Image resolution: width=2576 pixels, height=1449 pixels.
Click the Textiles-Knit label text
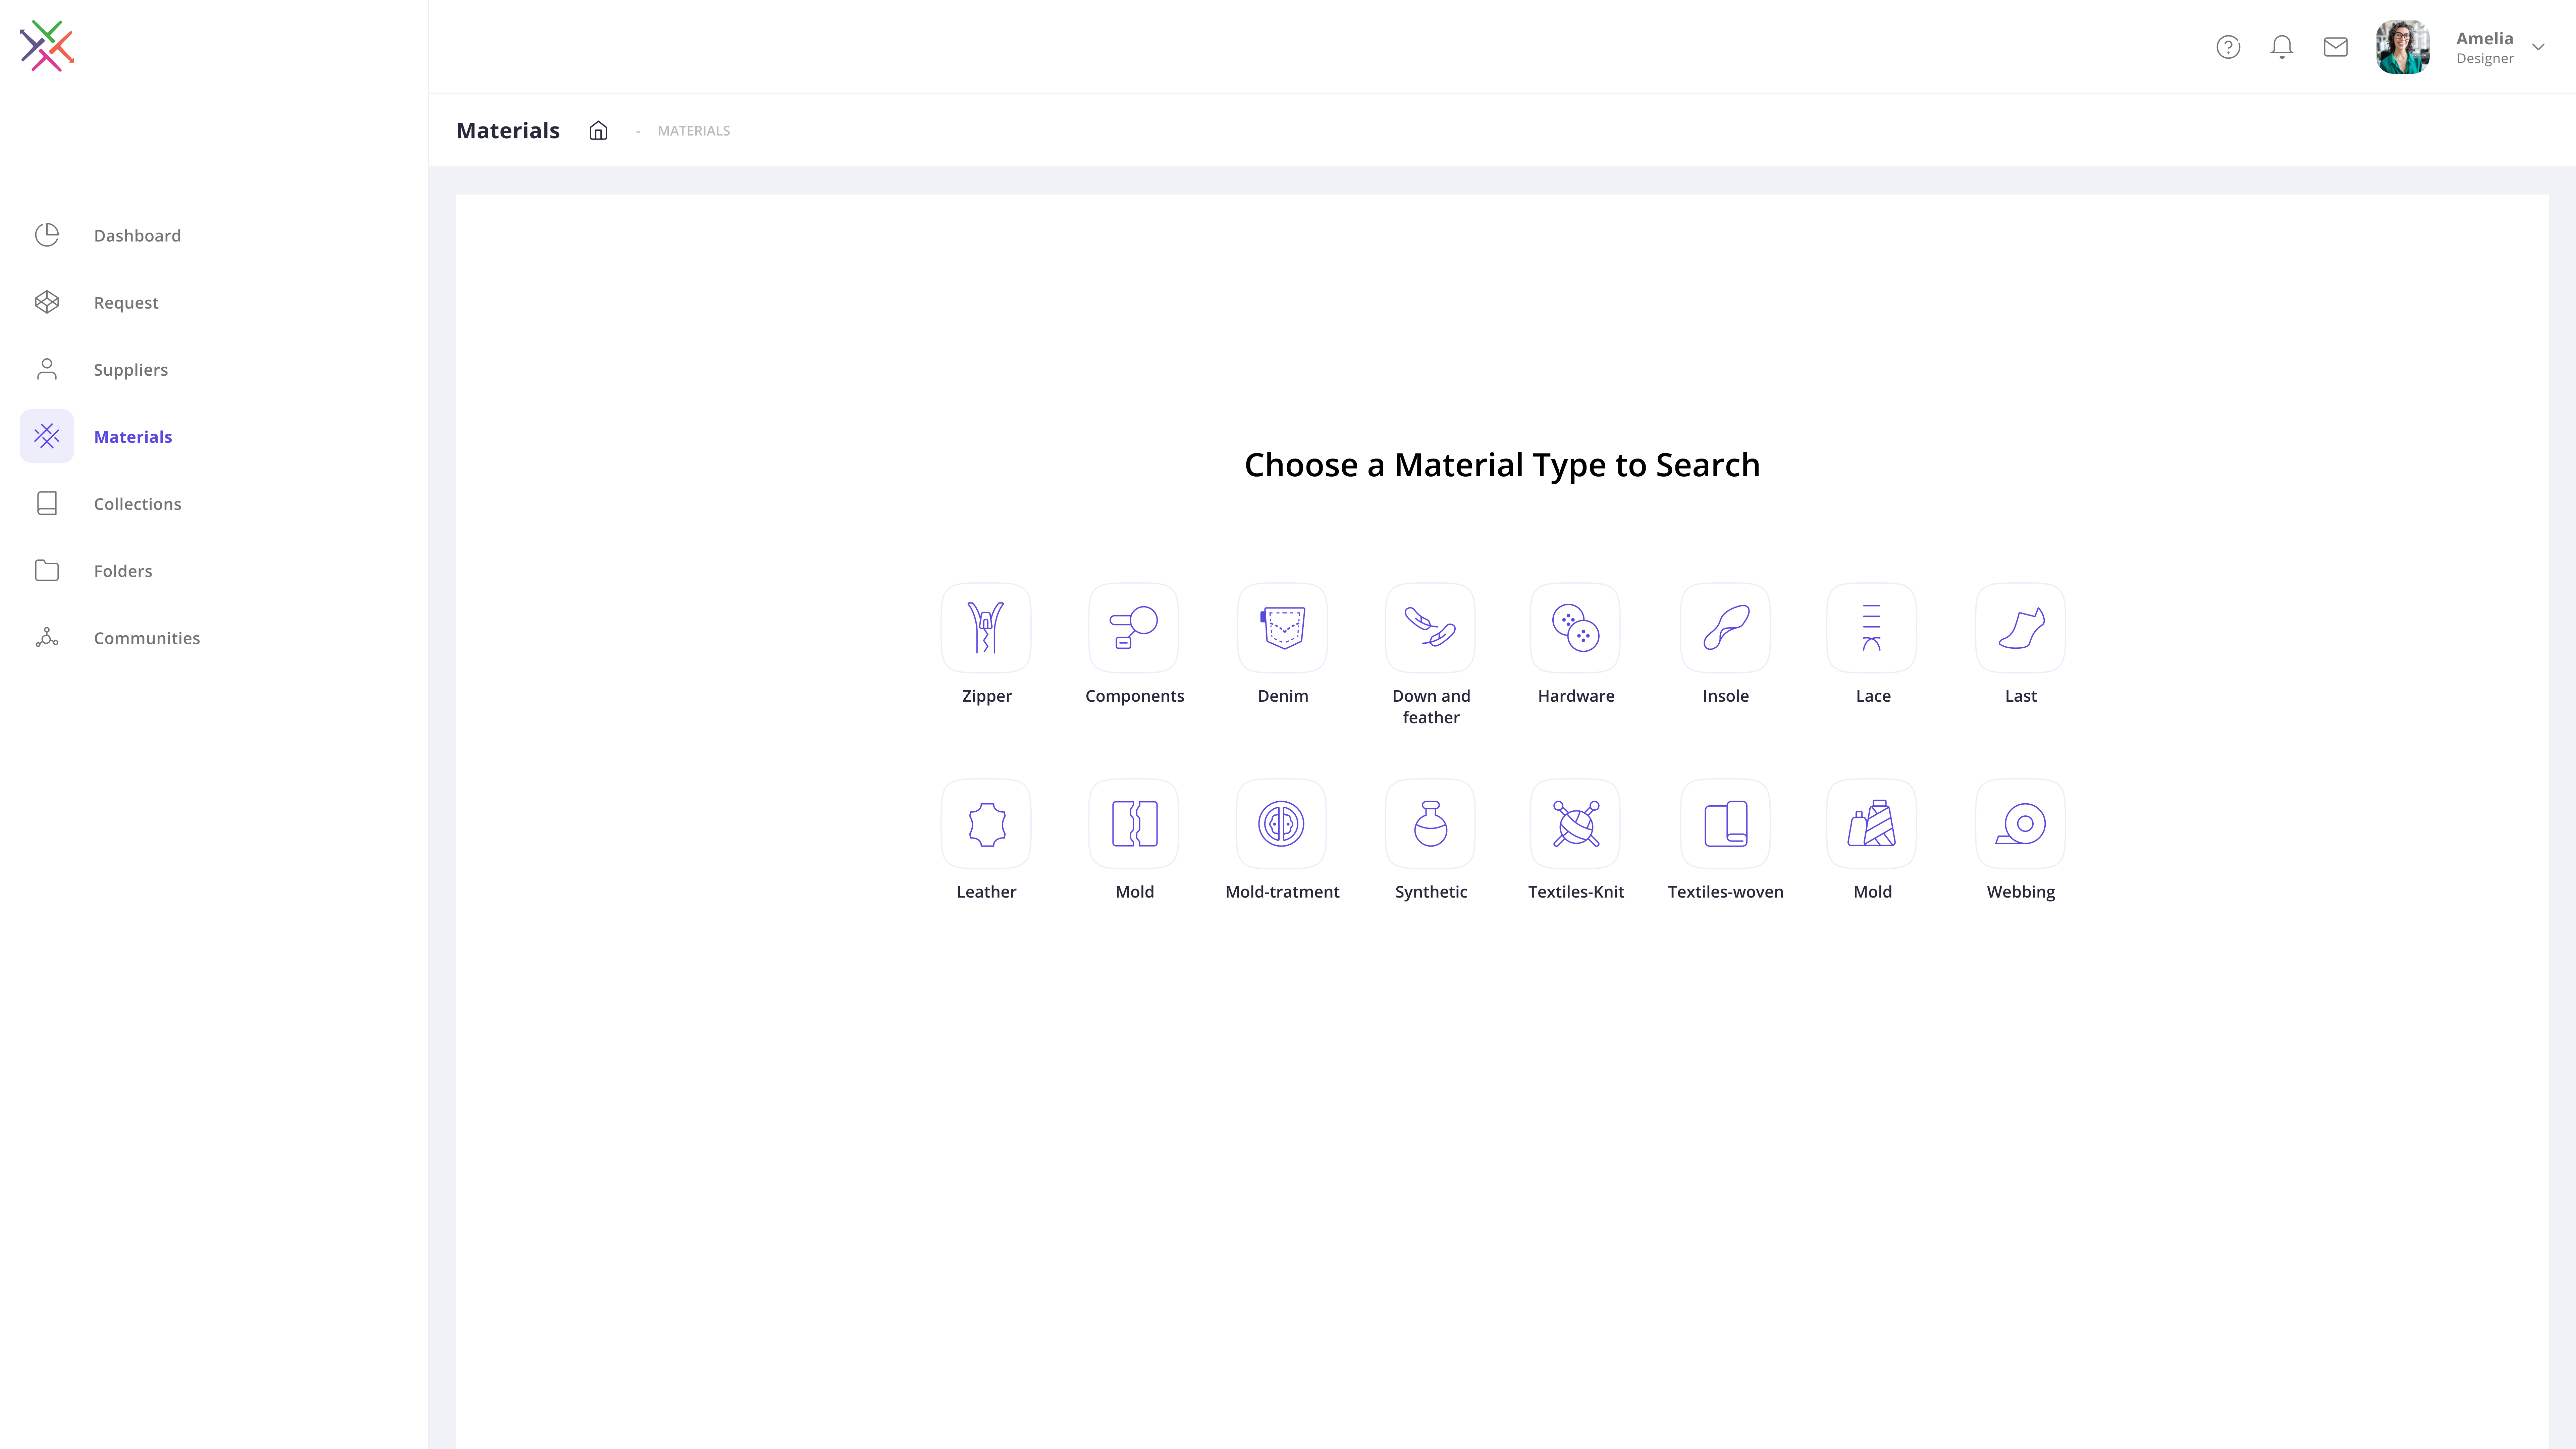[1576, 892]
